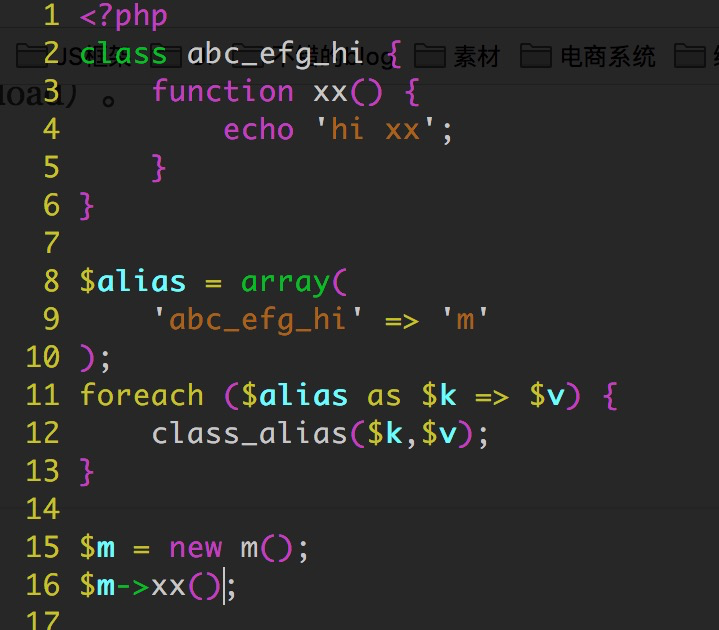Click line number 12 in the gutter

[42, 433]
